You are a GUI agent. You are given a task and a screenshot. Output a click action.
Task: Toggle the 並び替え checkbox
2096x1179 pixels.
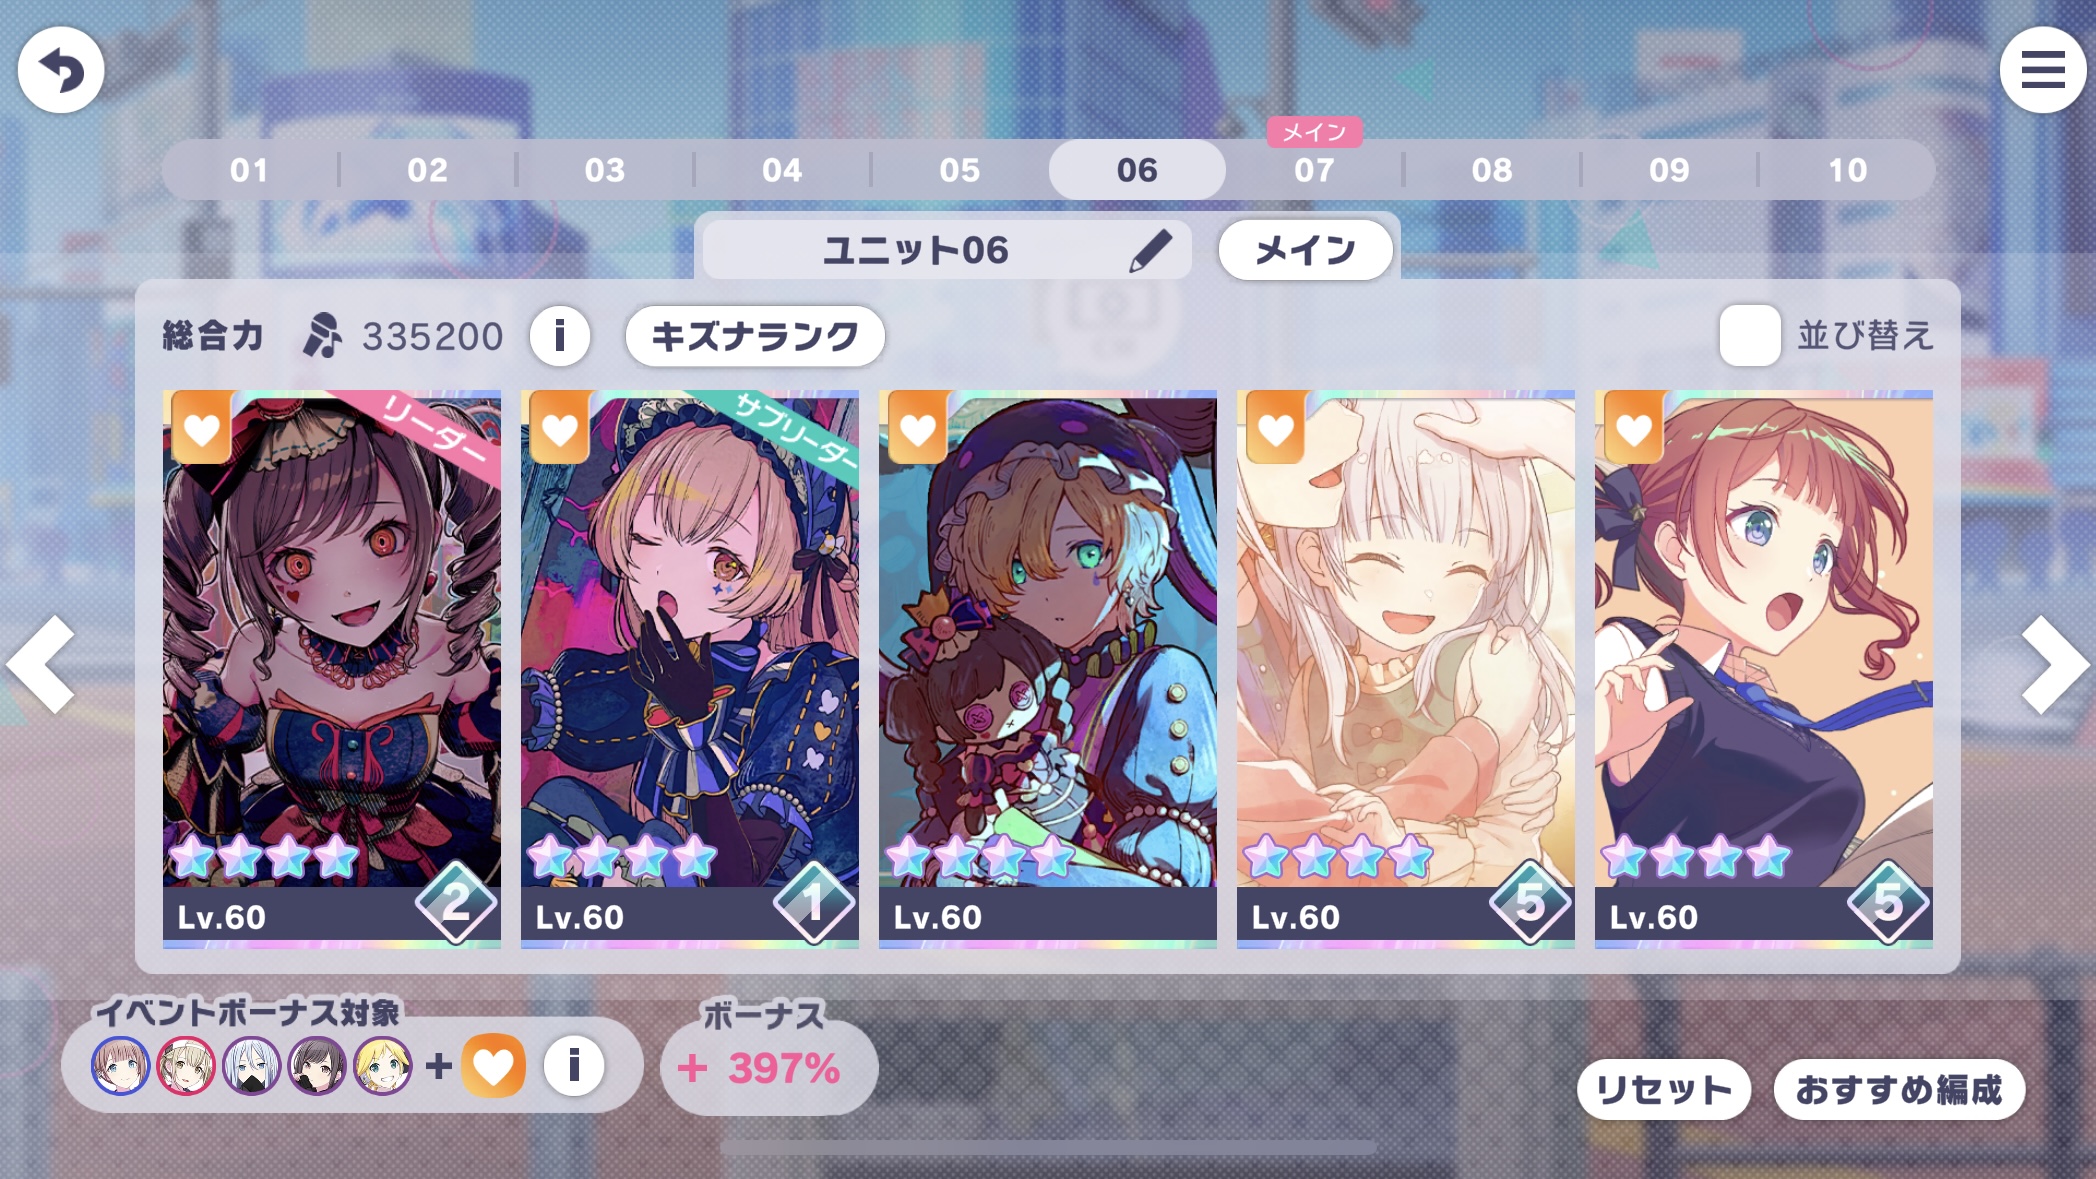click(1749, 335)
